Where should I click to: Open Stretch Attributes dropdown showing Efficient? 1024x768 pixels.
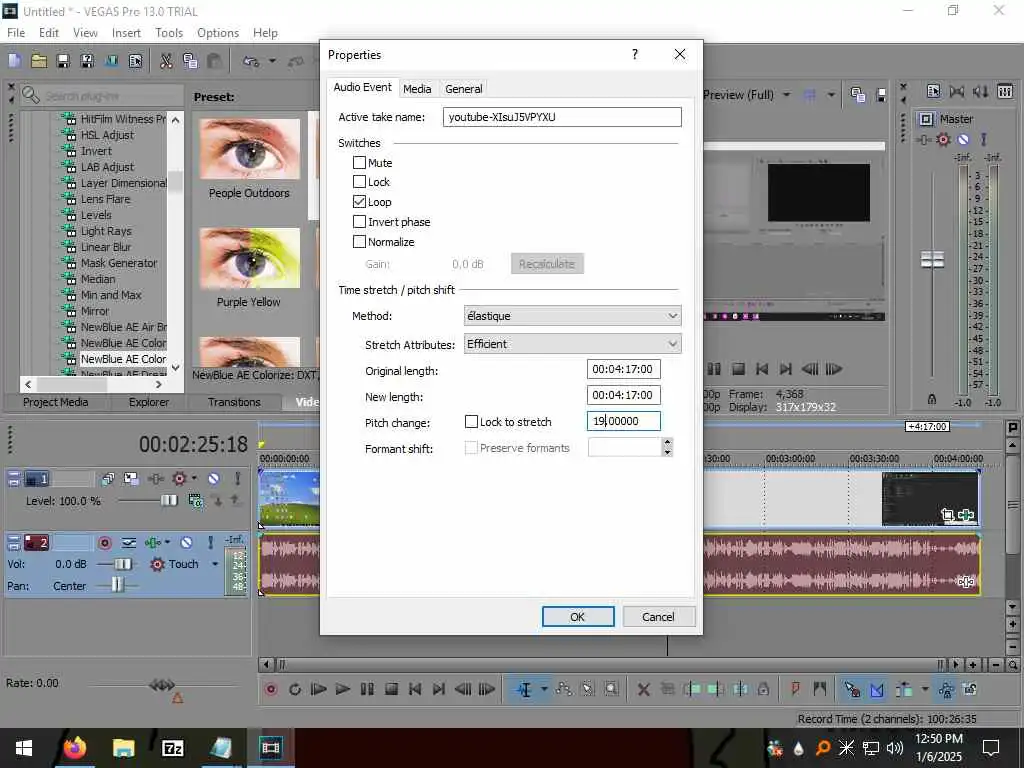point(572,344)
